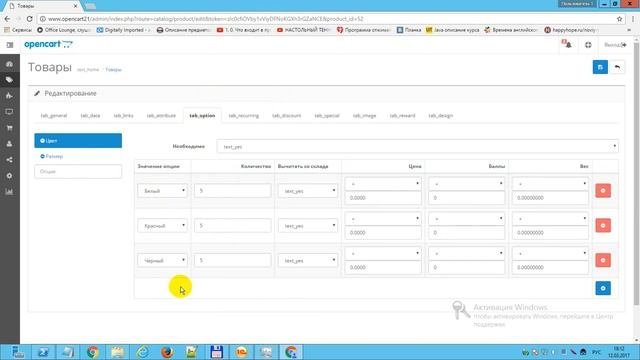Click the Товары breadcrumb link
The image size is (640, 360).
(x=113, y=70)
